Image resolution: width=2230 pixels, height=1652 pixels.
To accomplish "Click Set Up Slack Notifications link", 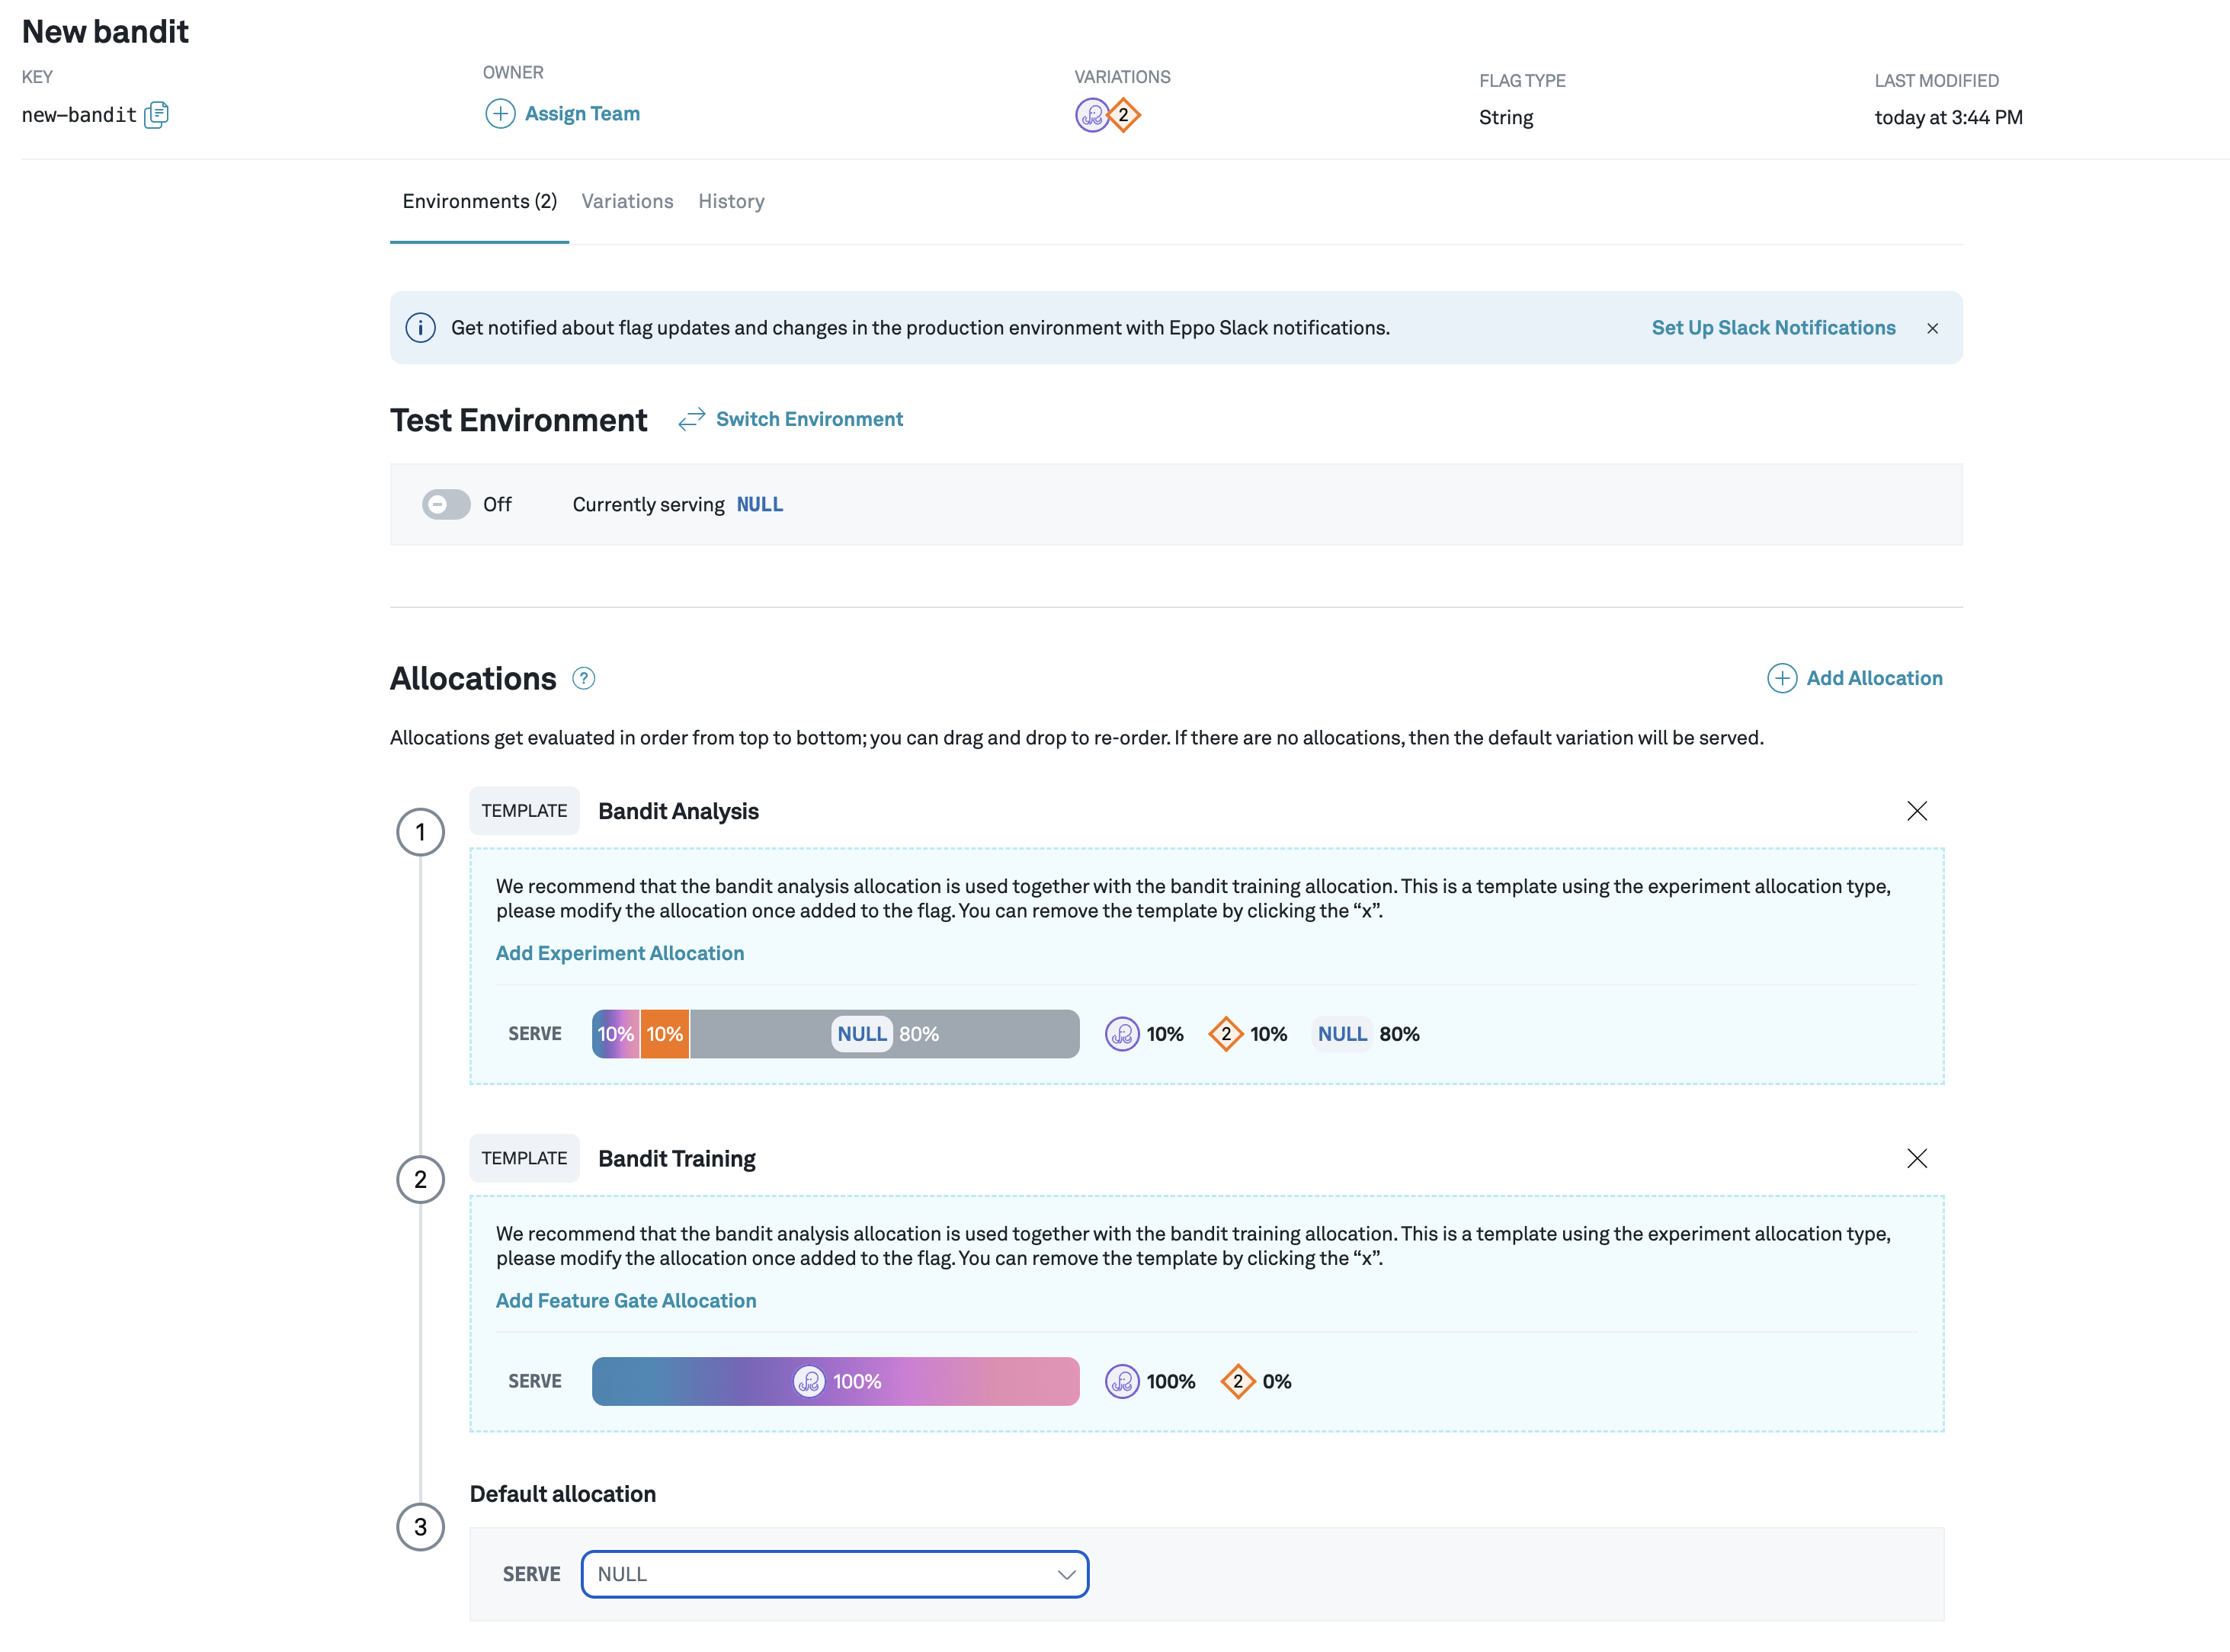I will pos(1773,328).
